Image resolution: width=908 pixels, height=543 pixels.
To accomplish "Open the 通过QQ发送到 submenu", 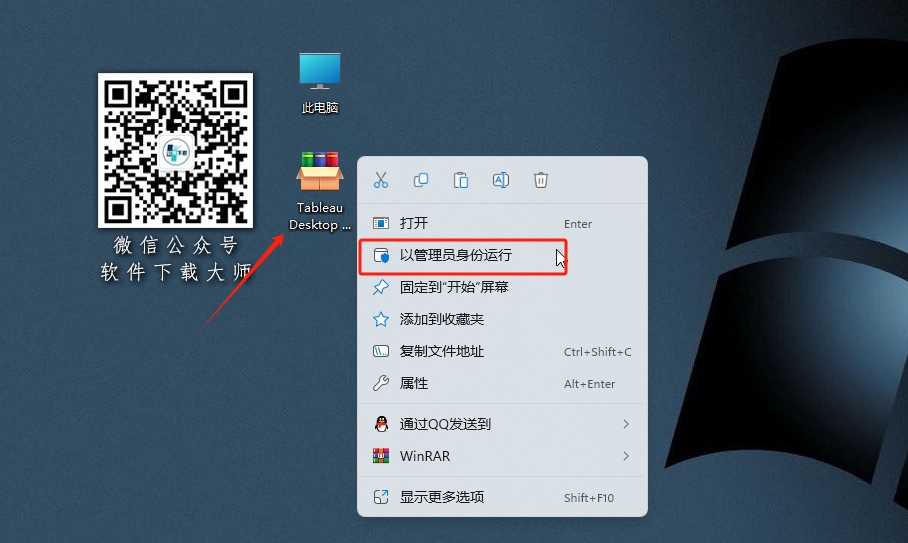I will 502,424.
